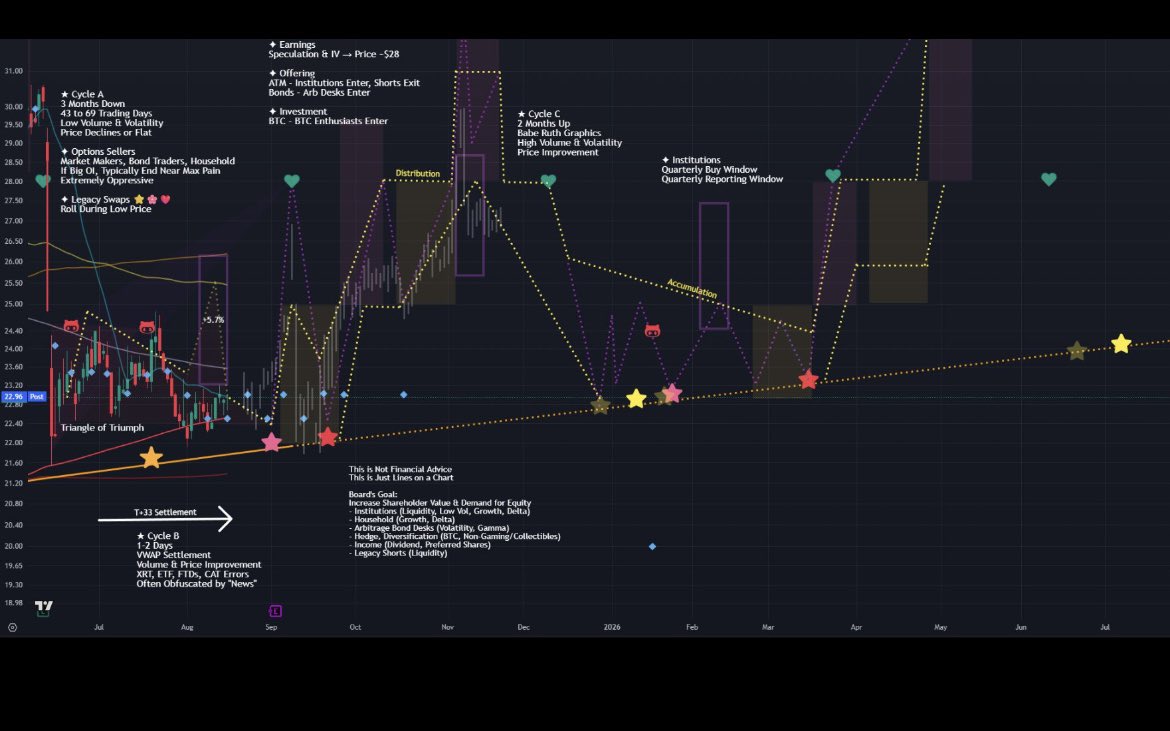Click the red cat face in January 2026

(x=652, y=330)
